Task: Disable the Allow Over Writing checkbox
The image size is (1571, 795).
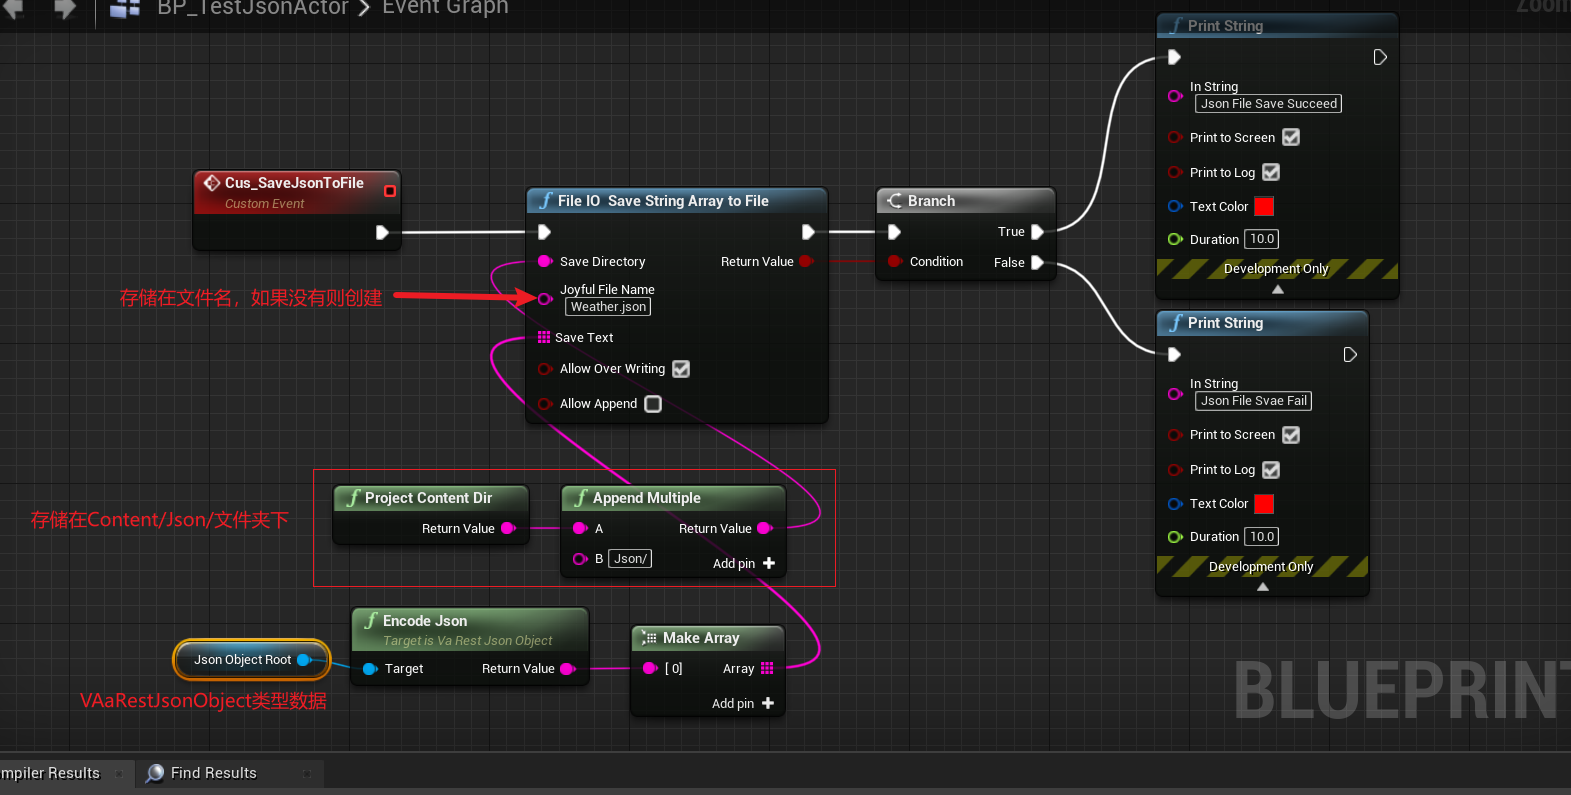Action: click(x=681, y=369)
